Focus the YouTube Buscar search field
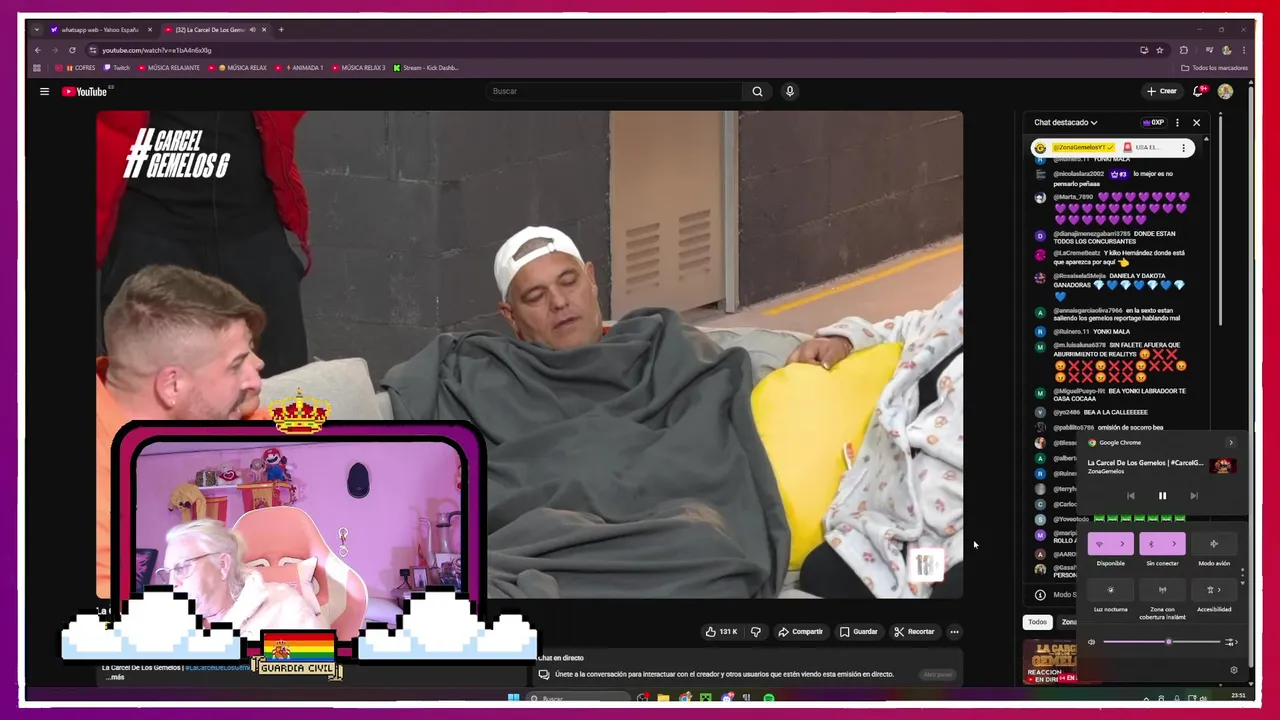 pyautogui.click(x=614, y=91)
